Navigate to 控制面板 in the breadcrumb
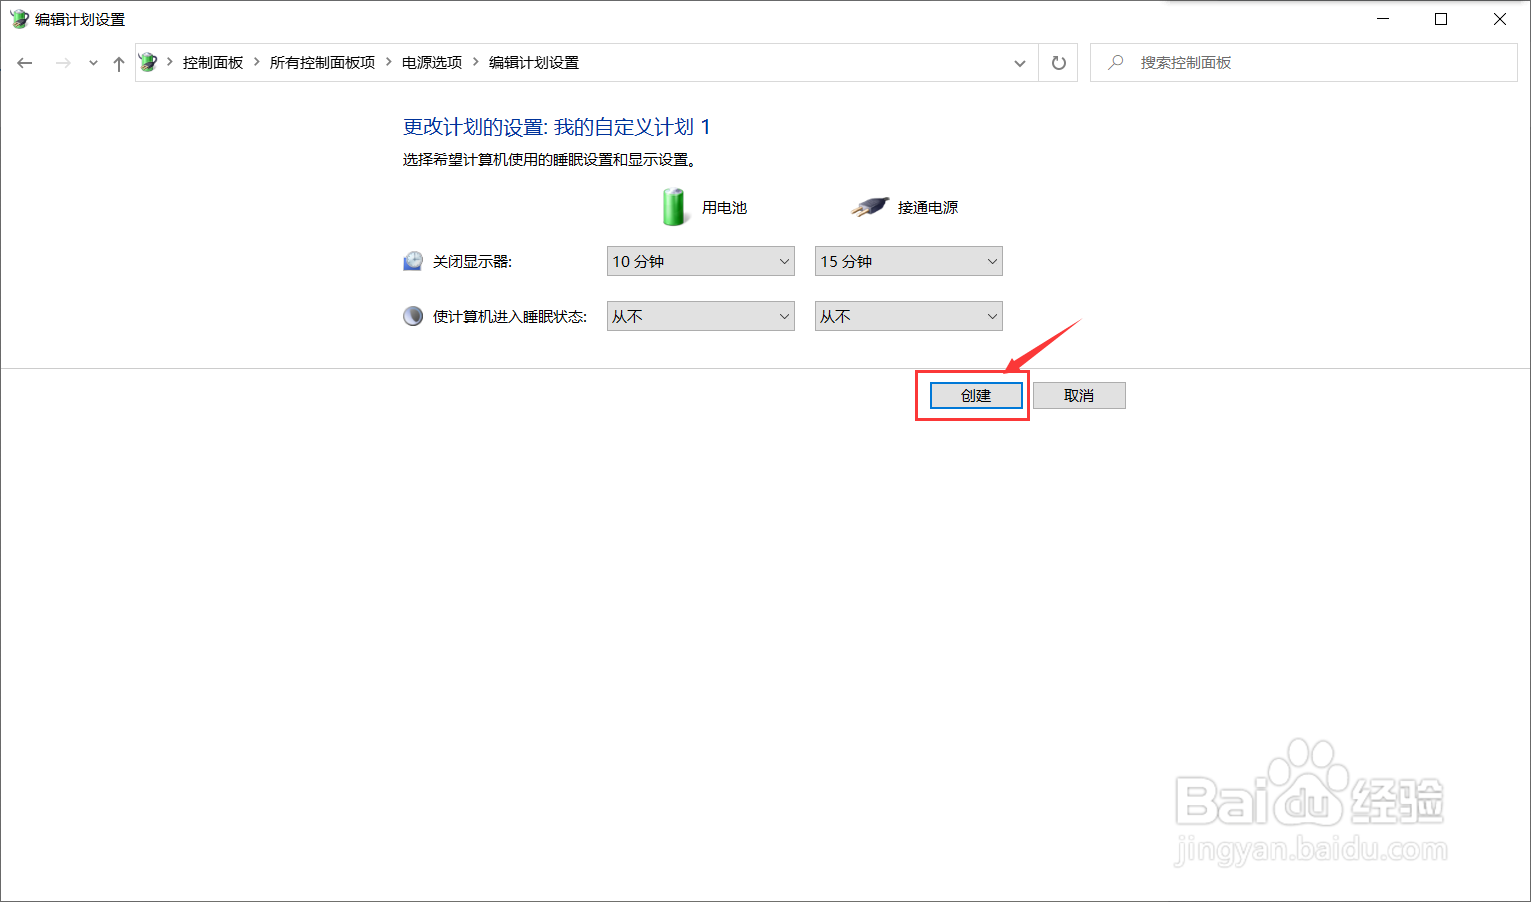The image size is (1531, 902). click(212, 61)
